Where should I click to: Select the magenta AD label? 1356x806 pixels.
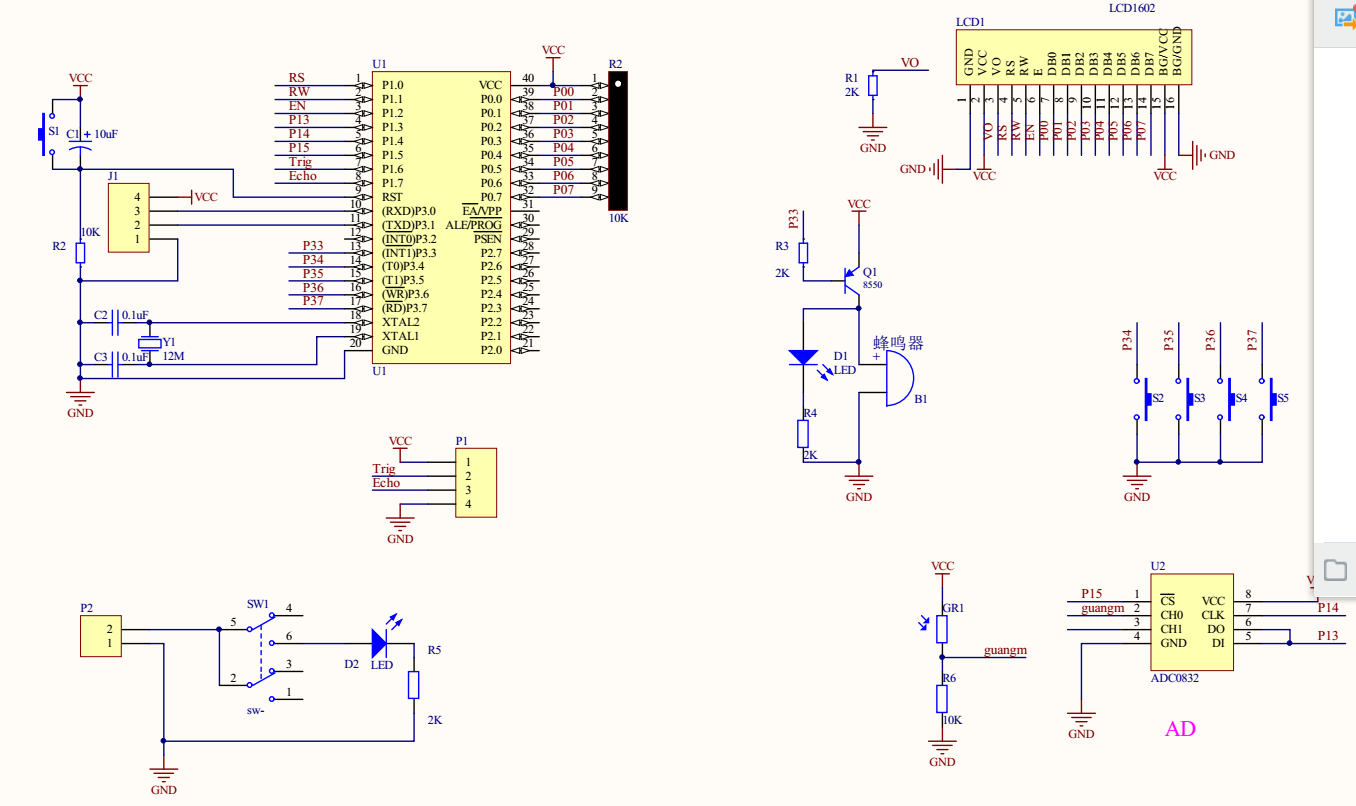click(x=1180, y=728)
